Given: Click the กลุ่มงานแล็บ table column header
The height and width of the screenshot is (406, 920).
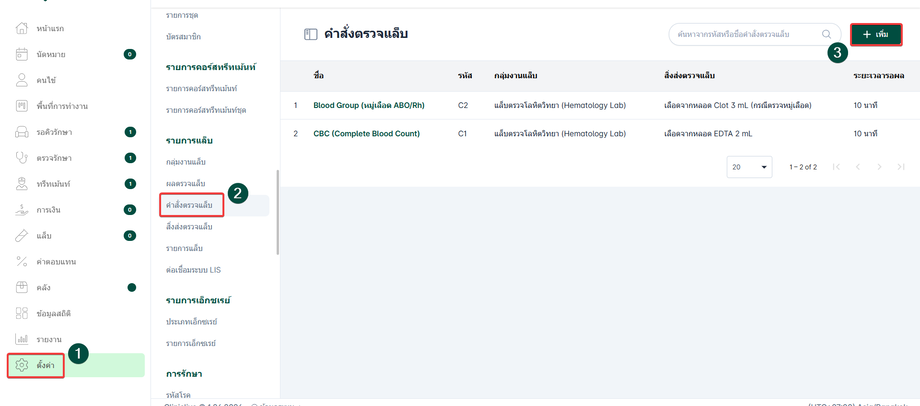Looking at the screenshot, I should point(516,76).
